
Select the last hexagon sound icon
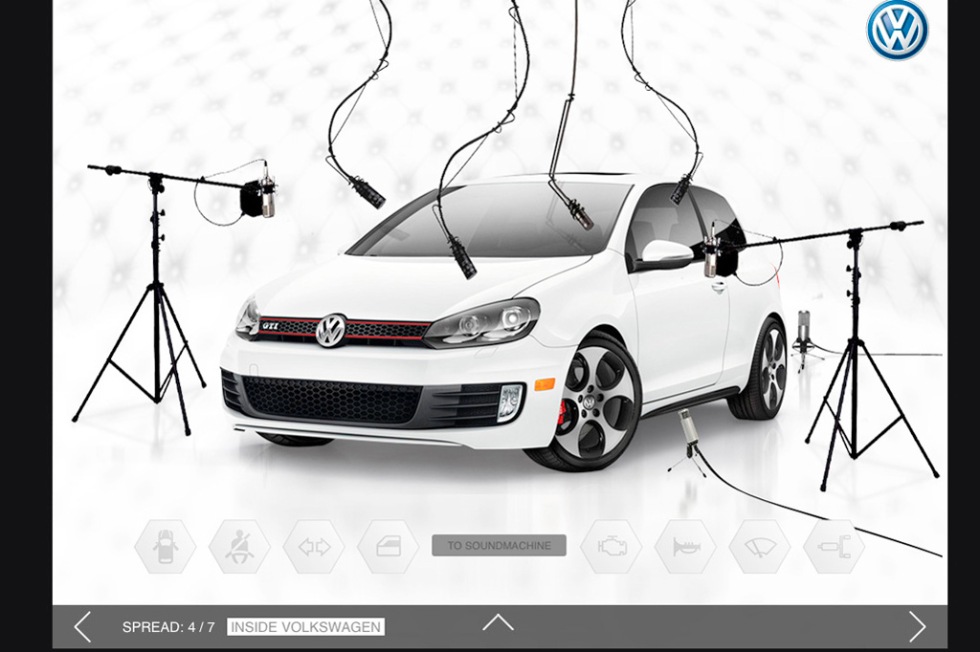click(x=833, y=547)
